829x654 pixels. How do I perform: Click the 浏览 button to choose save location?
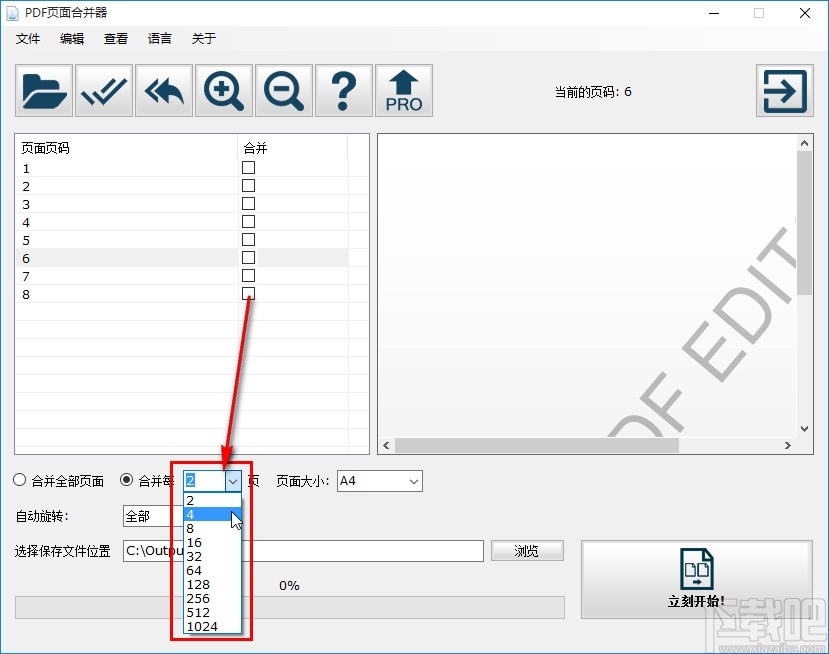point(527,550)
